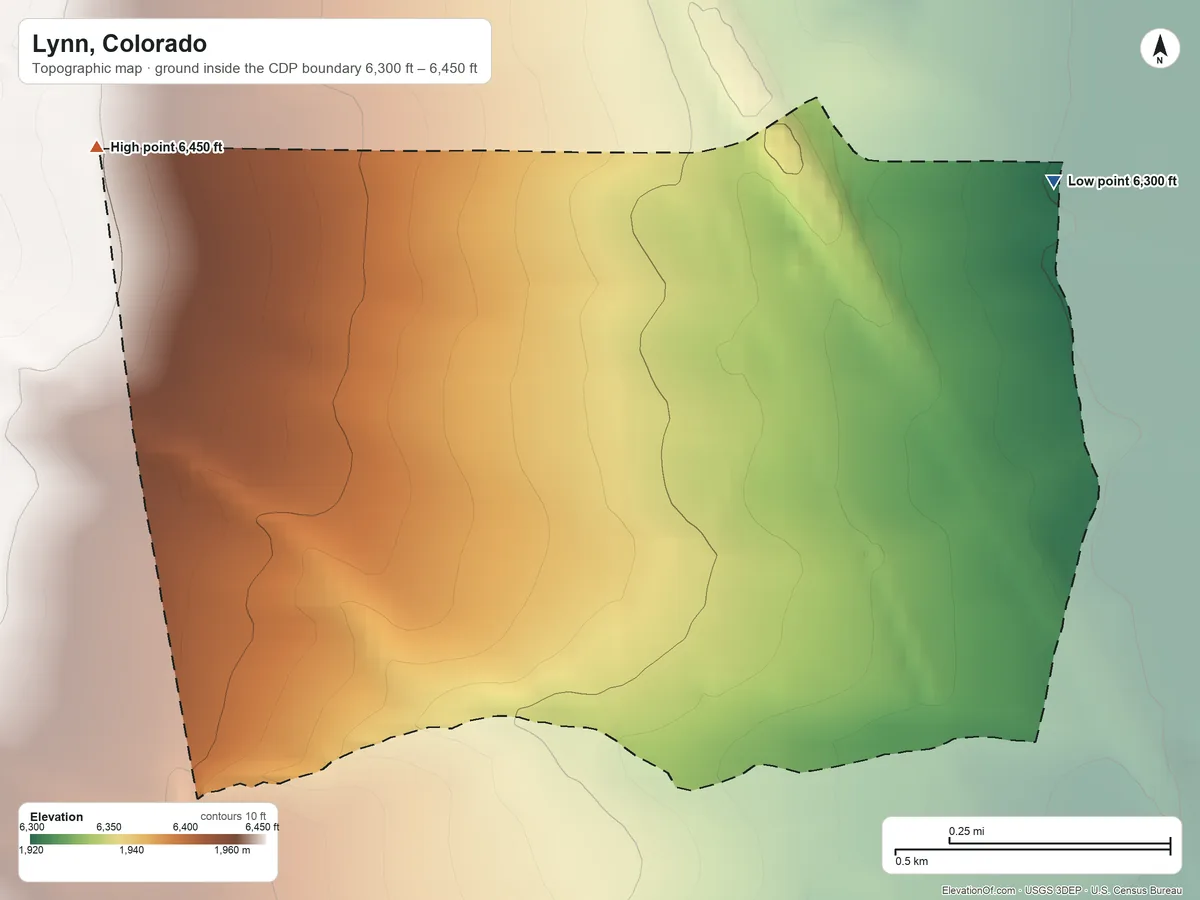This screenshot has width=1200, height=900.
Task: Click the '1,920' meters legend label
Action: click(x=31, y=851)
